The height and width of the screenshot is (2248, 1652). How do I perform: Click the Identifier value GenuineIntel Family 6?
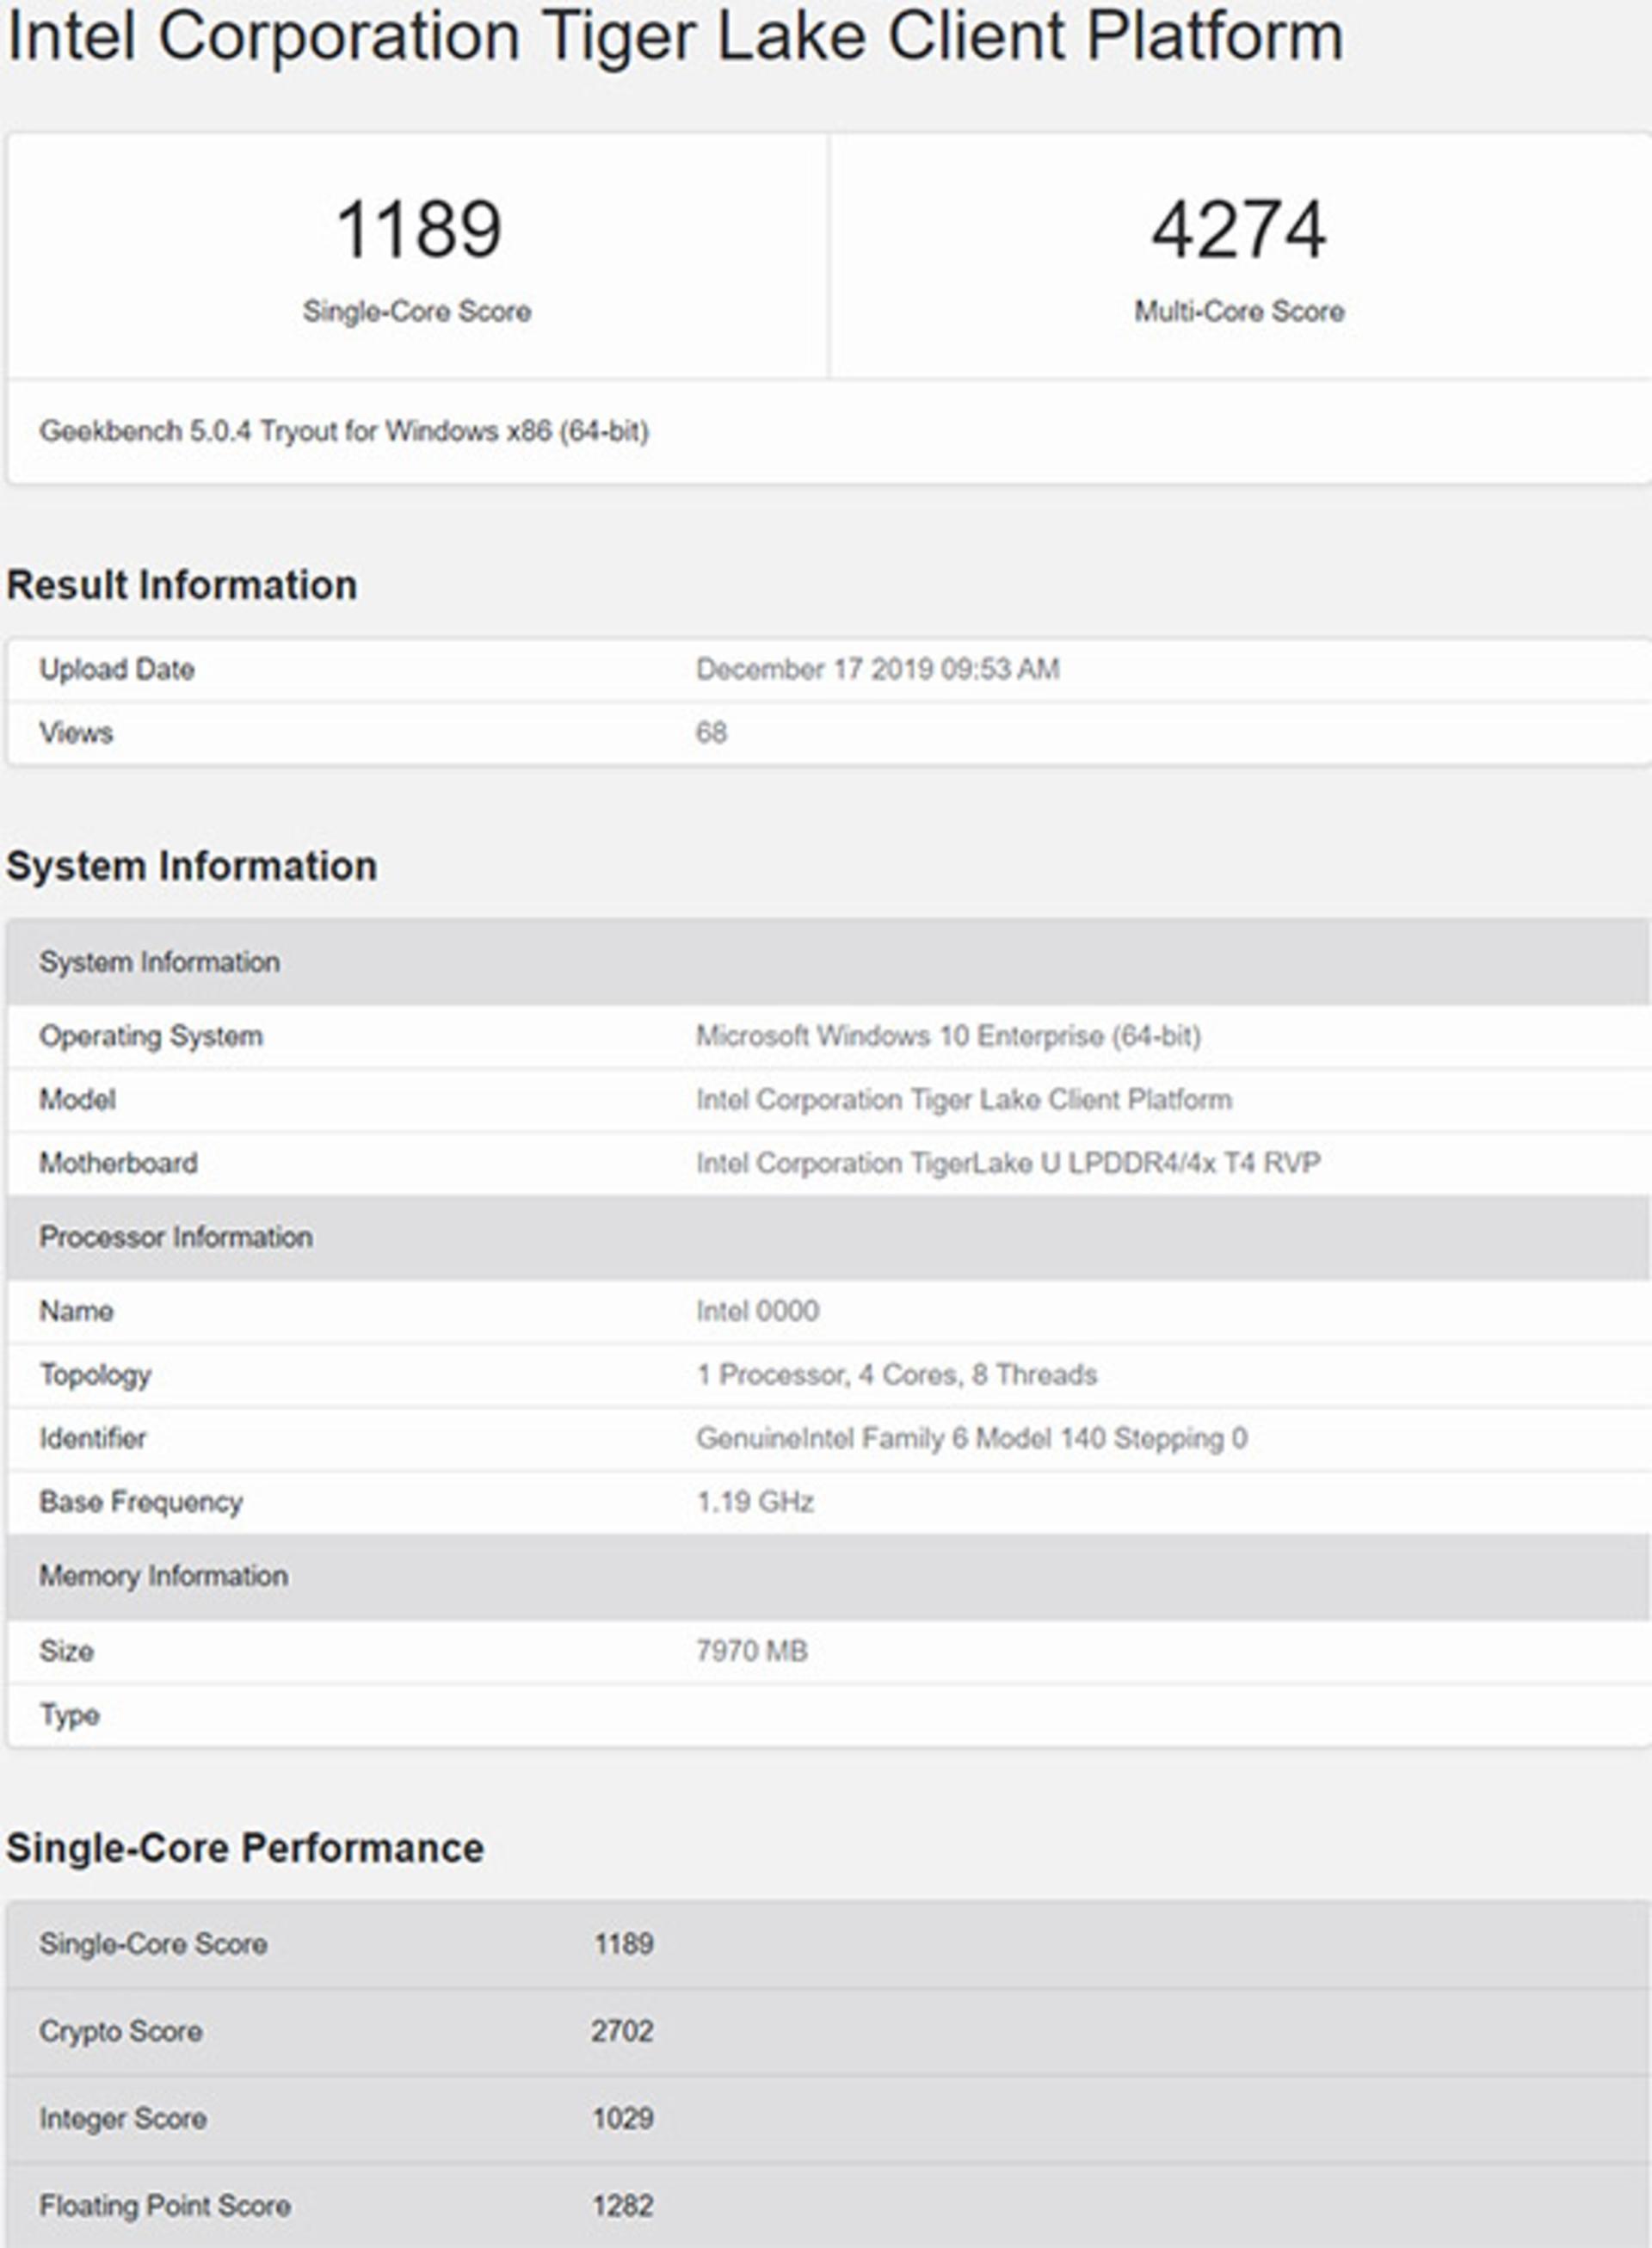[972, 1439]
